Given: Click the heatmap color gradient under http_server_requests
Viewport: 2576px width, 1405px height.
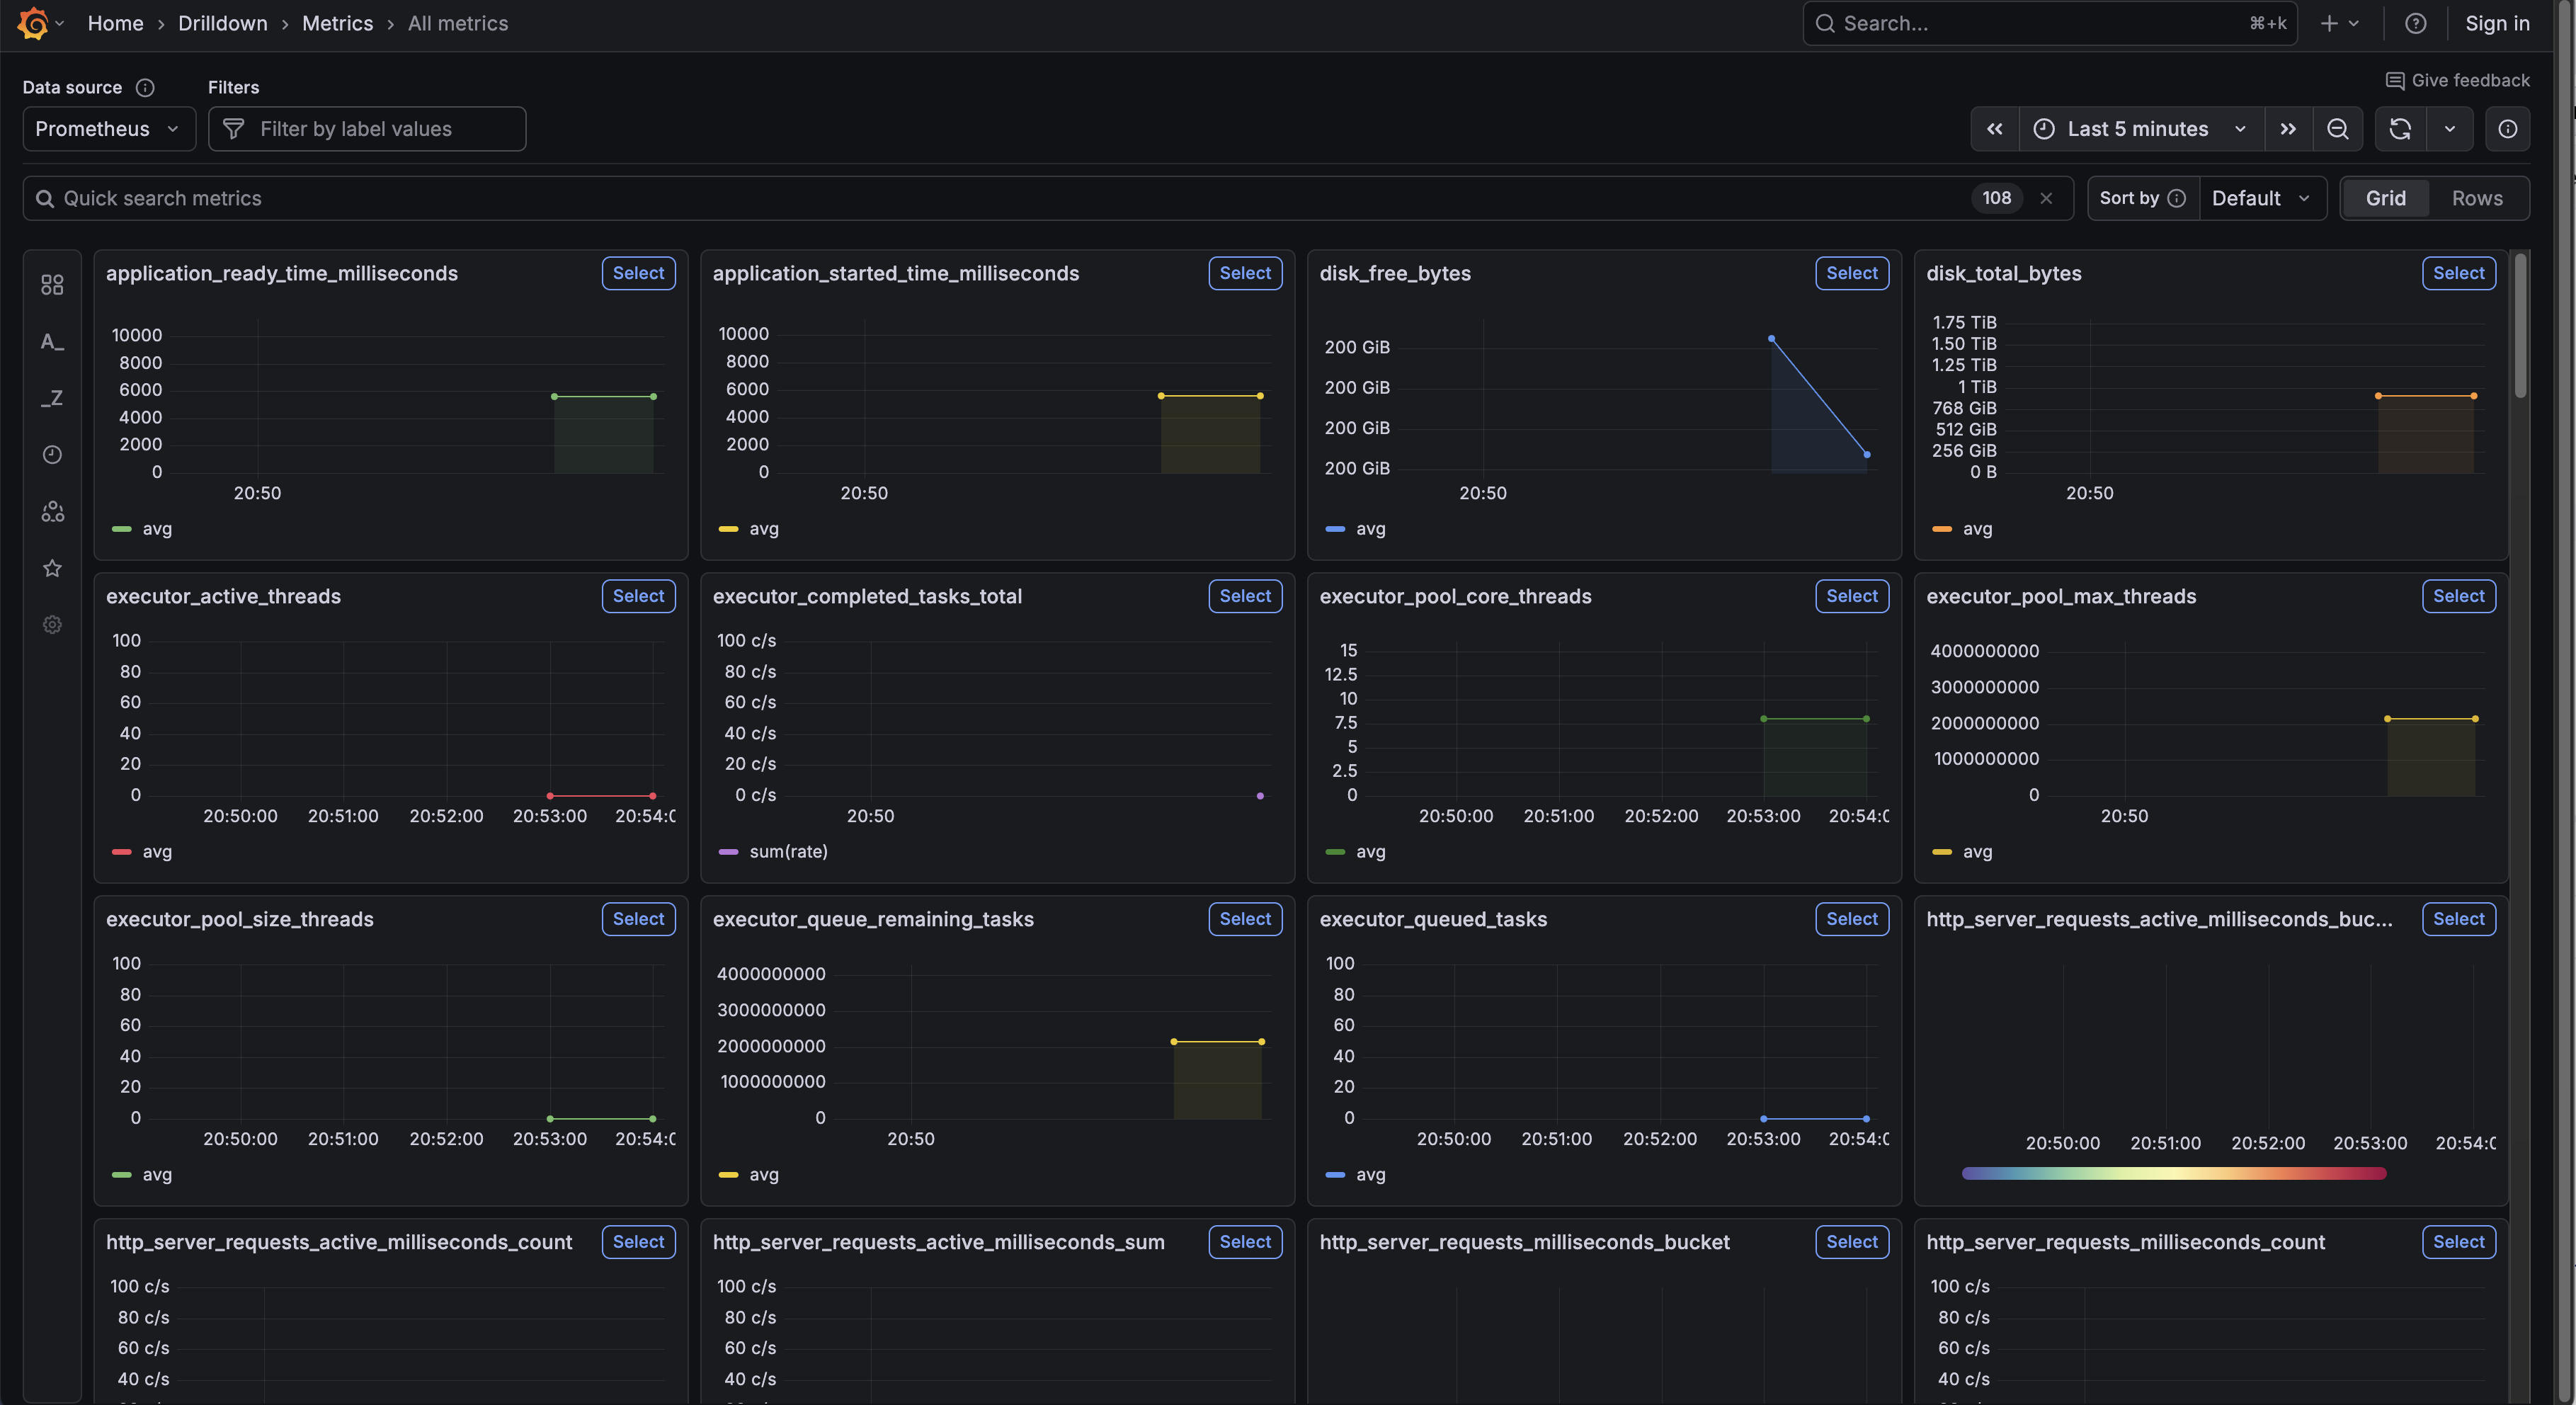Looking at the screenshot, I should click(x=2172, y=1173).
